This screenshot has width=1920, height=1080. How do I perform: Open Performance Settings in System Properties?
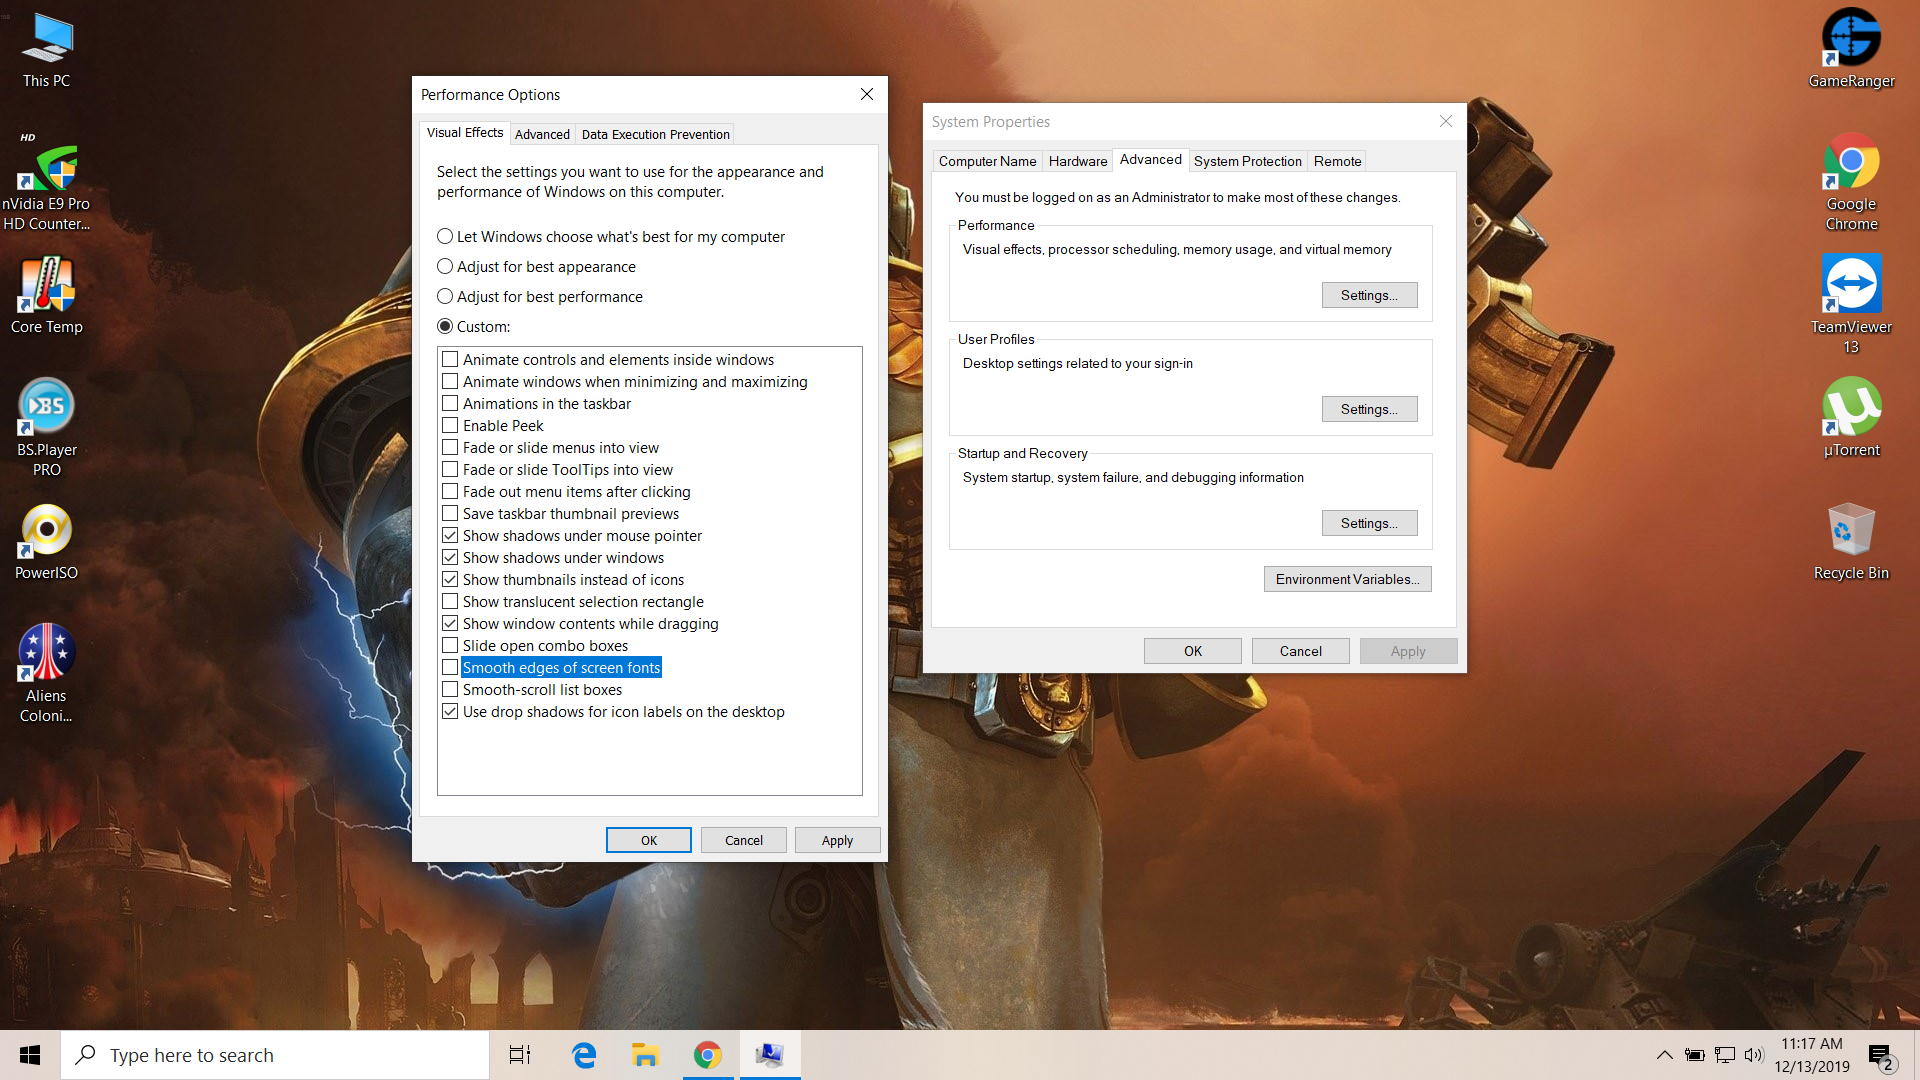coord(1369,295)
